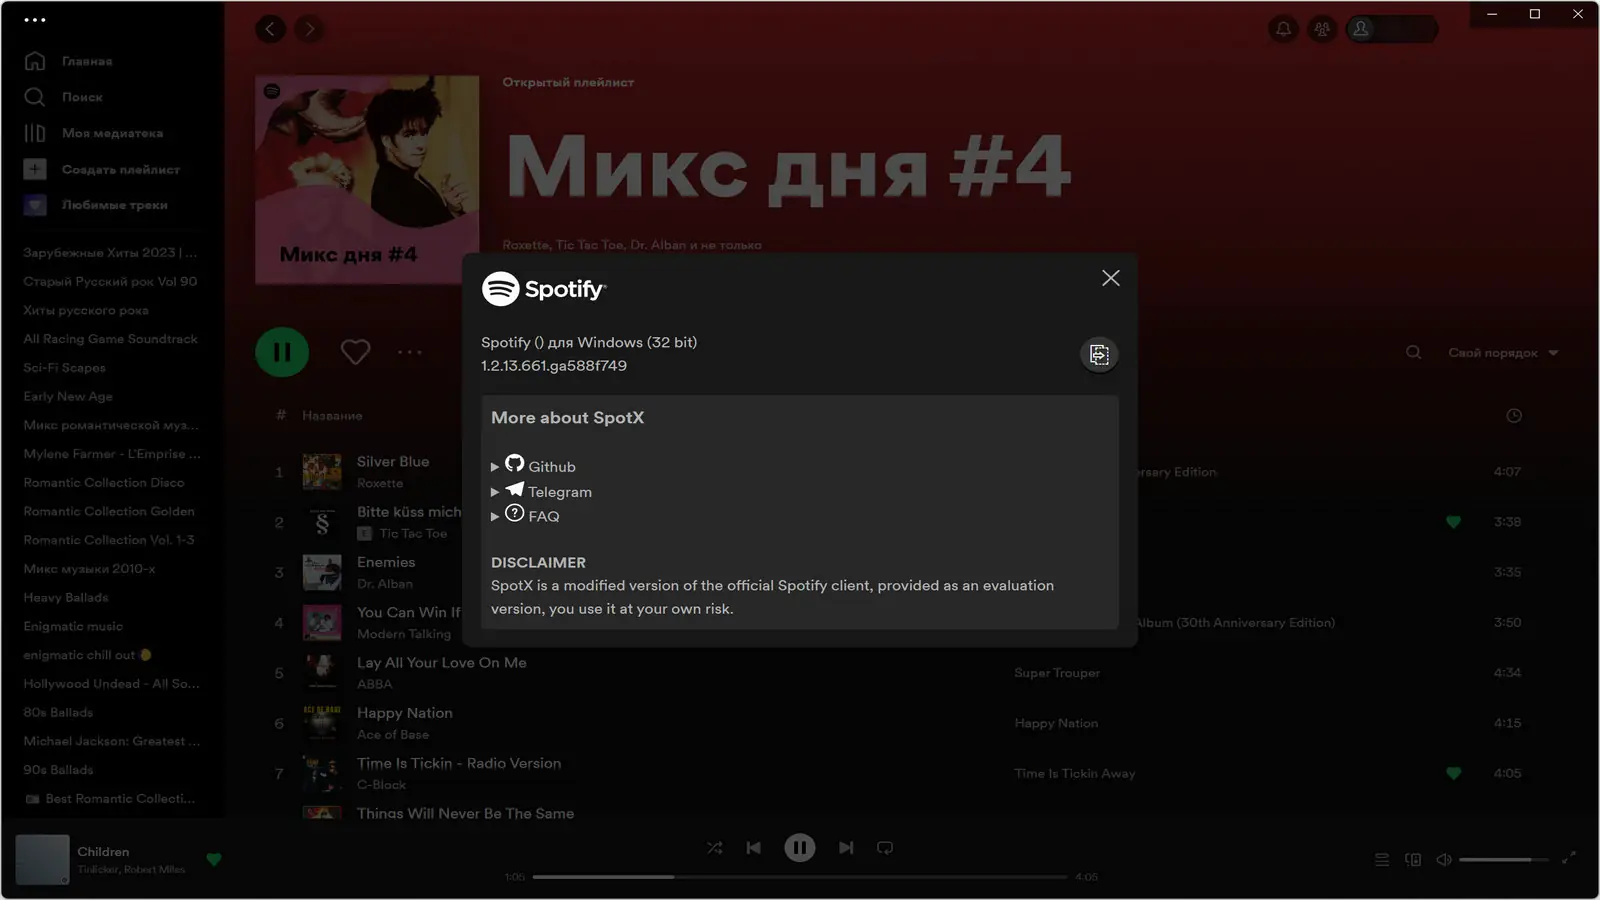Click Happy Nation track cover

[x=322, y=723]
